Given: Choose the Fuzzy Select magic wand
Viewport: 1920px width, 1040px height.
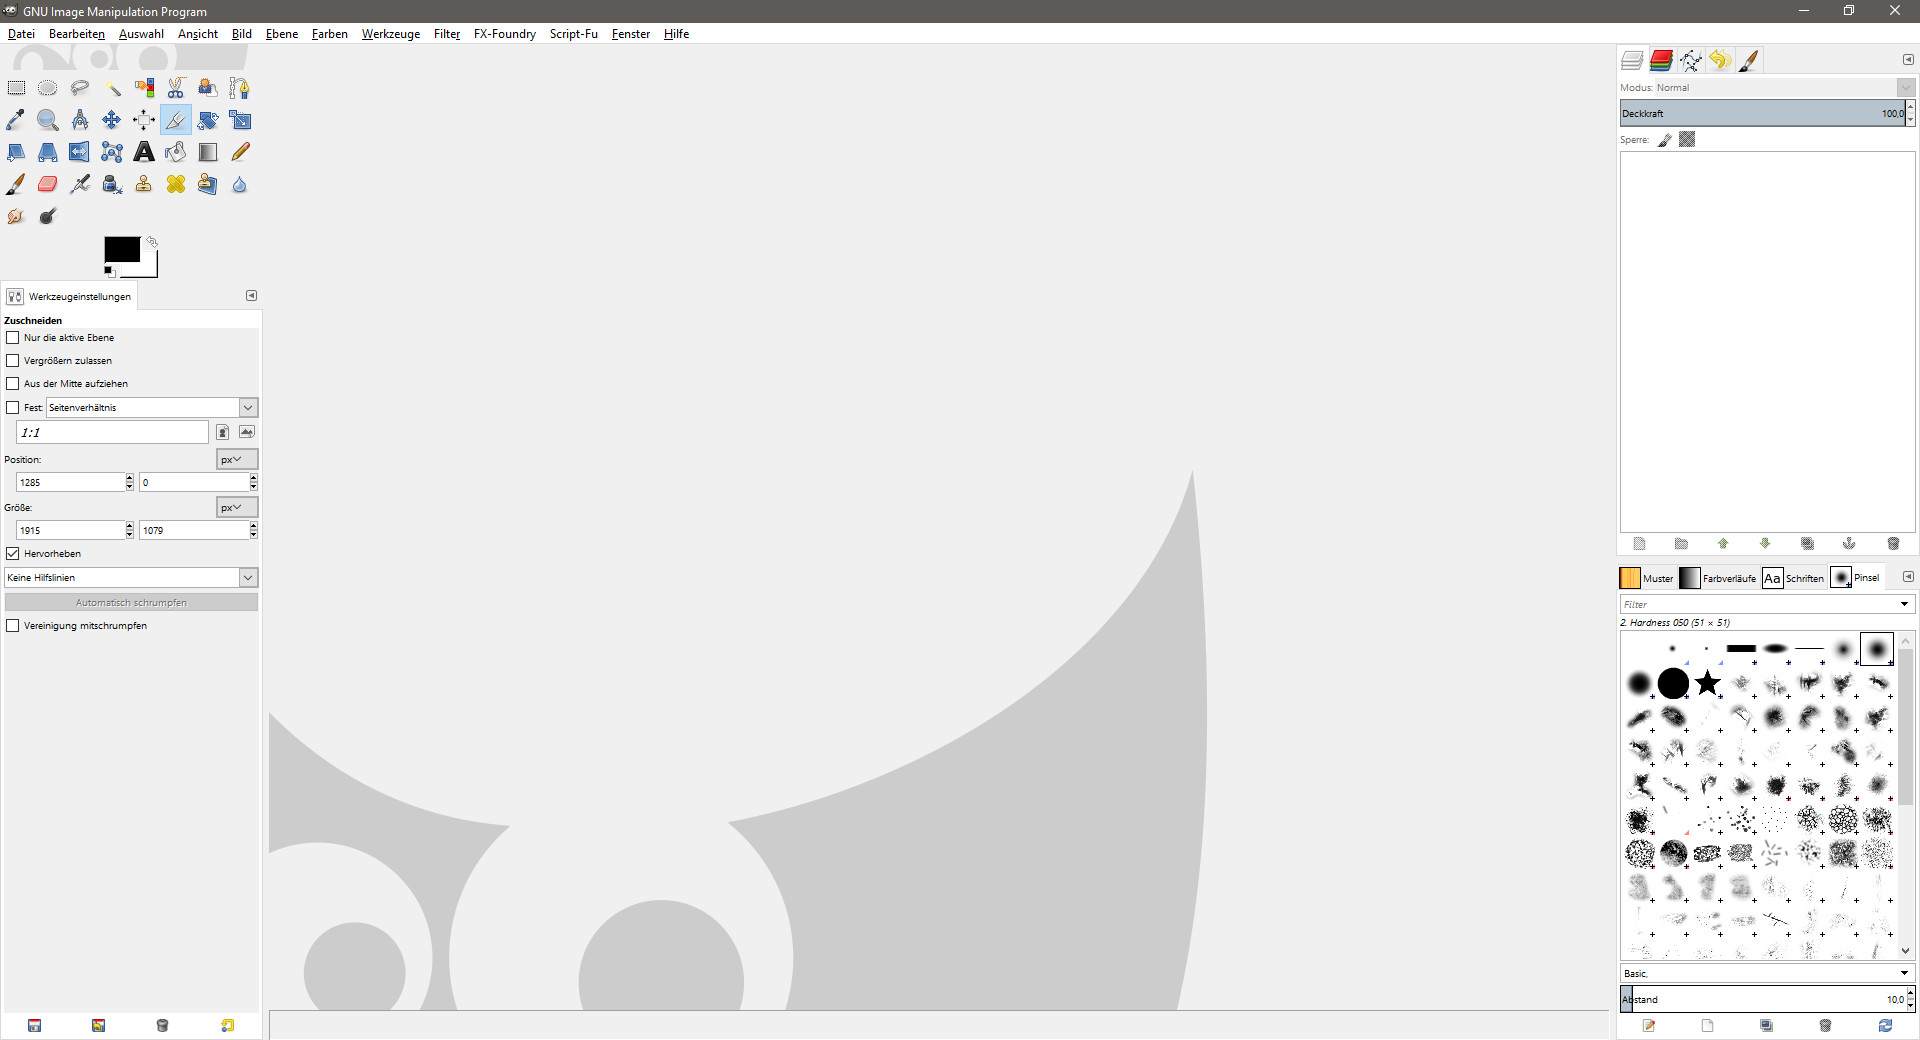Looking at the screenshot, I should pos(112,88).
